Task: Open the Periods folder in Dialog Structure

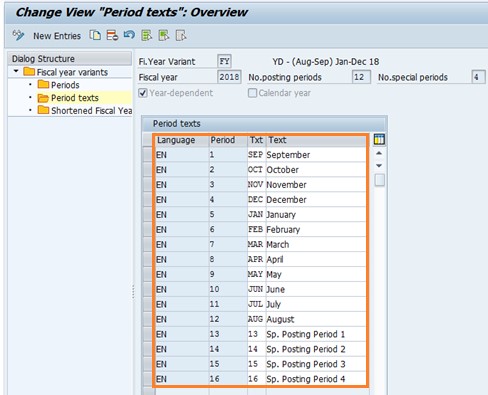Action: pos(65,85)
